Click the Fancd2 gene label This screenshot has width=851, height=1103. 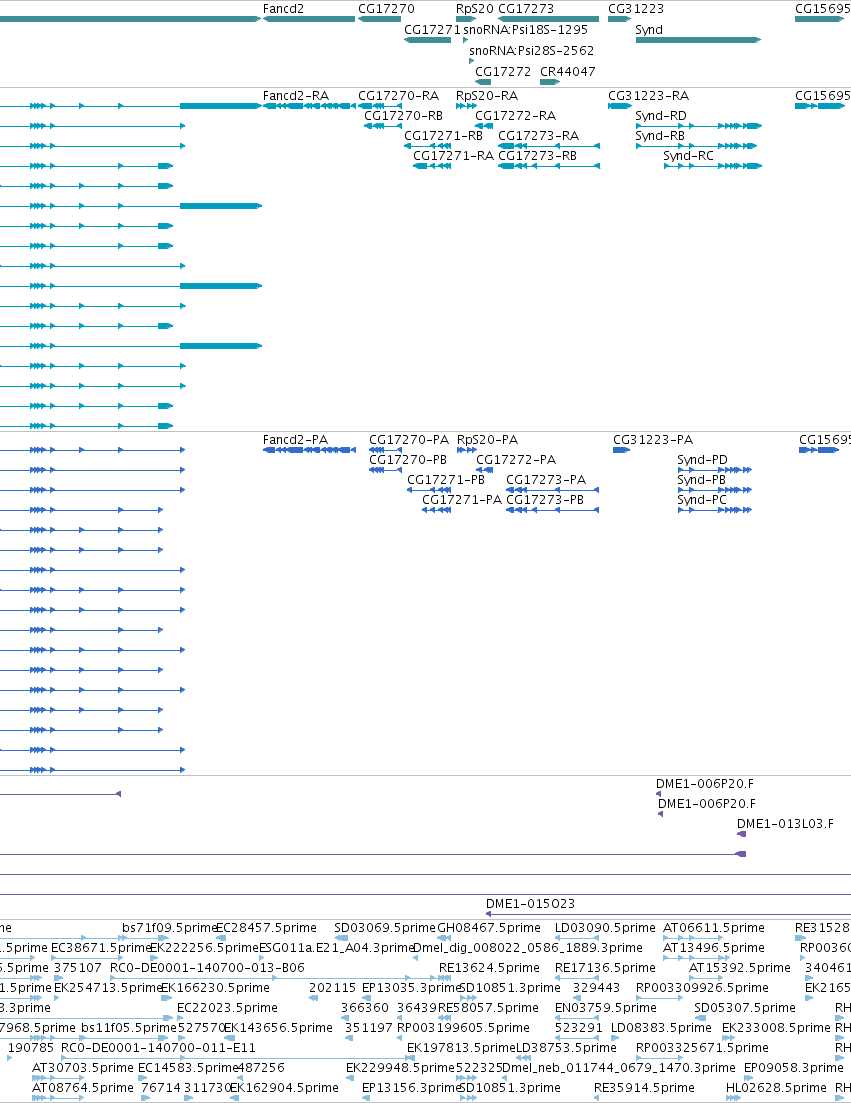pos(283,9)
